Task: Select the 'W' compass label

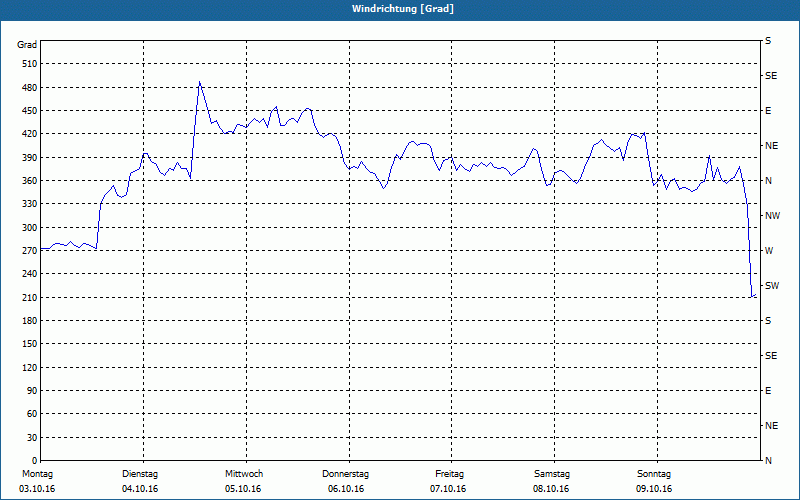Action: [769, 251]
